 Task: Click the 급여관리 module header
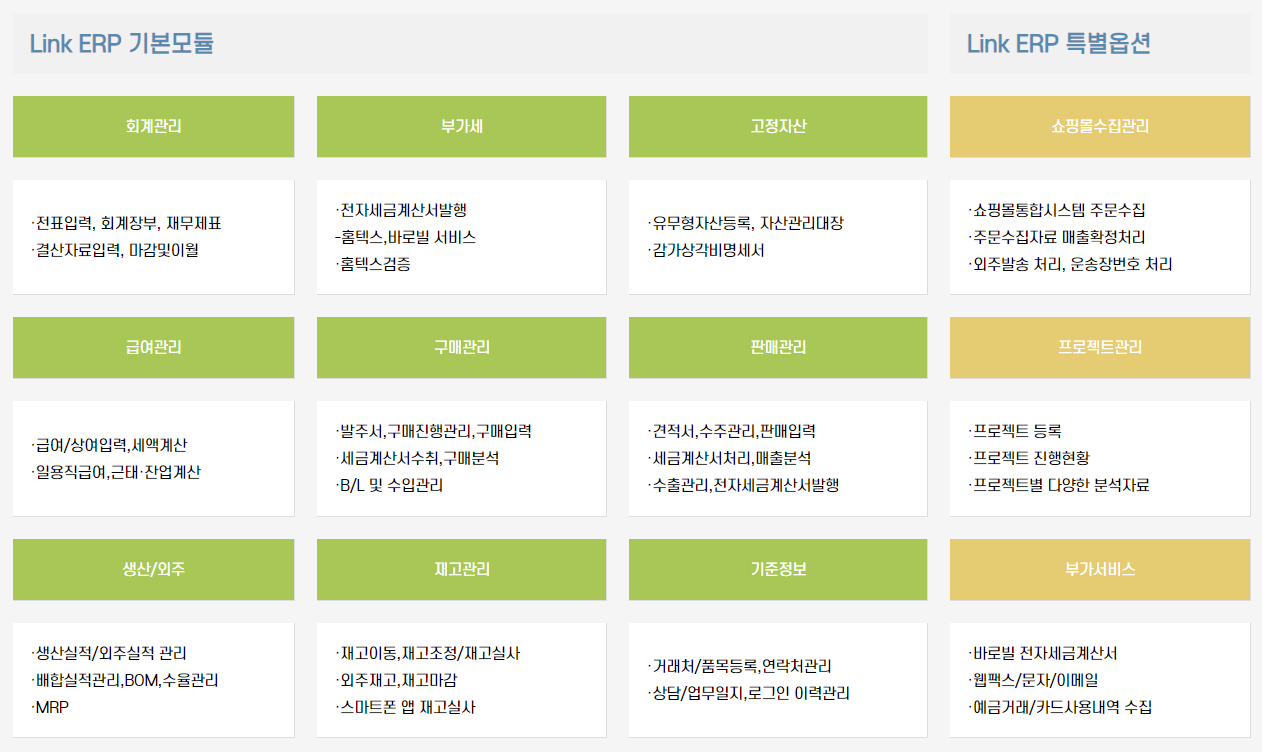tap(153, 348)
